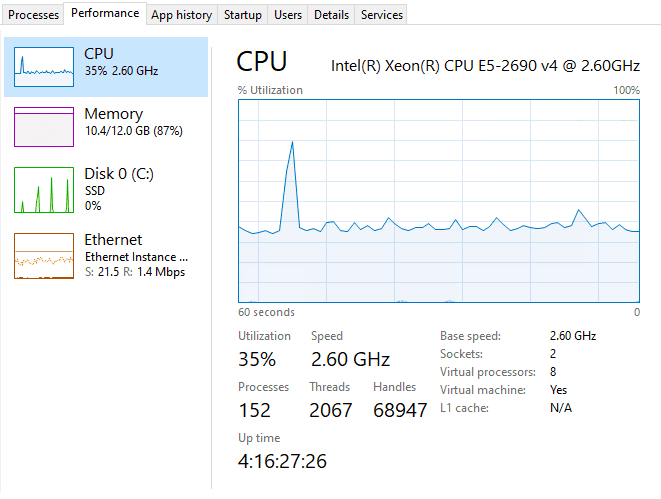Click the Handles count 68947
The height and width of the screenshot is (499, 661).
pyautogui.click(x=400, y=410)
